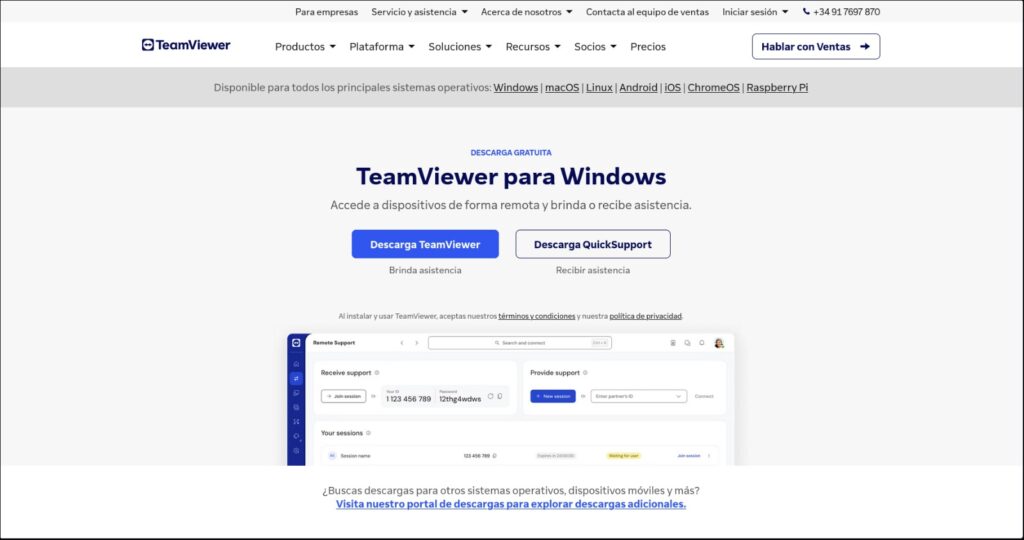
Task: Click the back arrow in the app preview
Action: [x=402, y=343]
